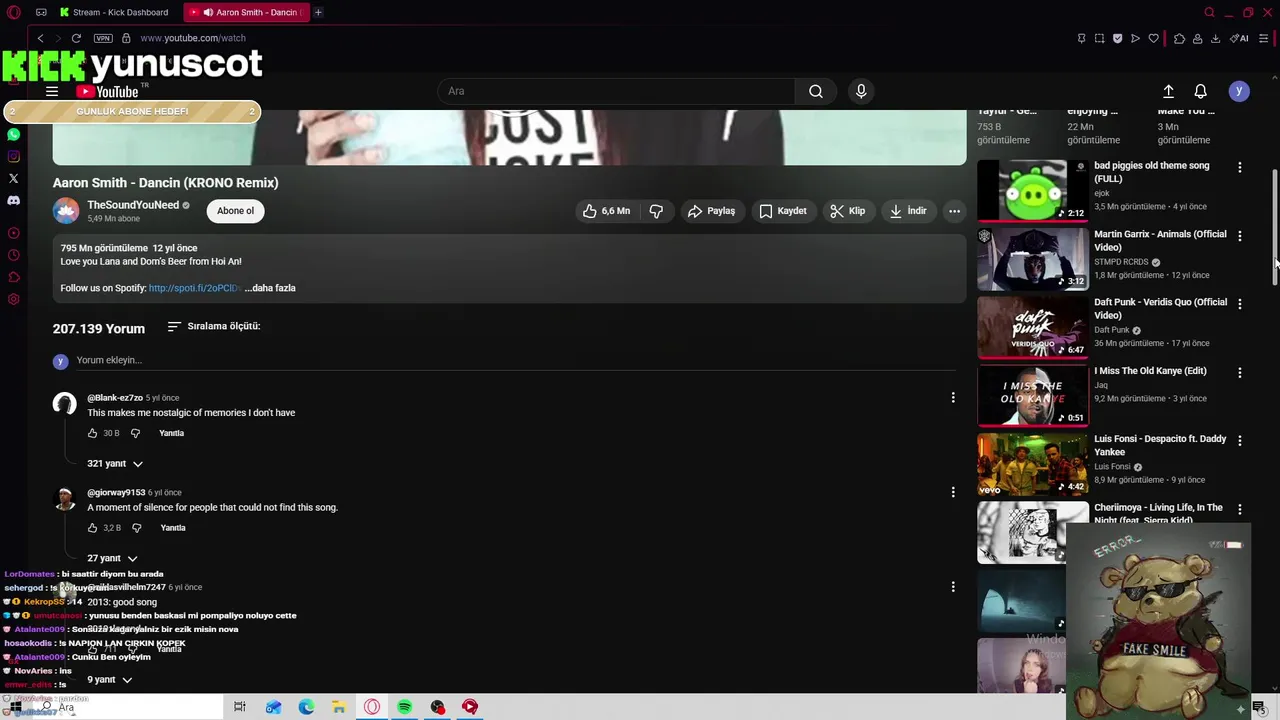Click 'Yorum ekleyin...' comment field
1280x720 pixels.
515,360
